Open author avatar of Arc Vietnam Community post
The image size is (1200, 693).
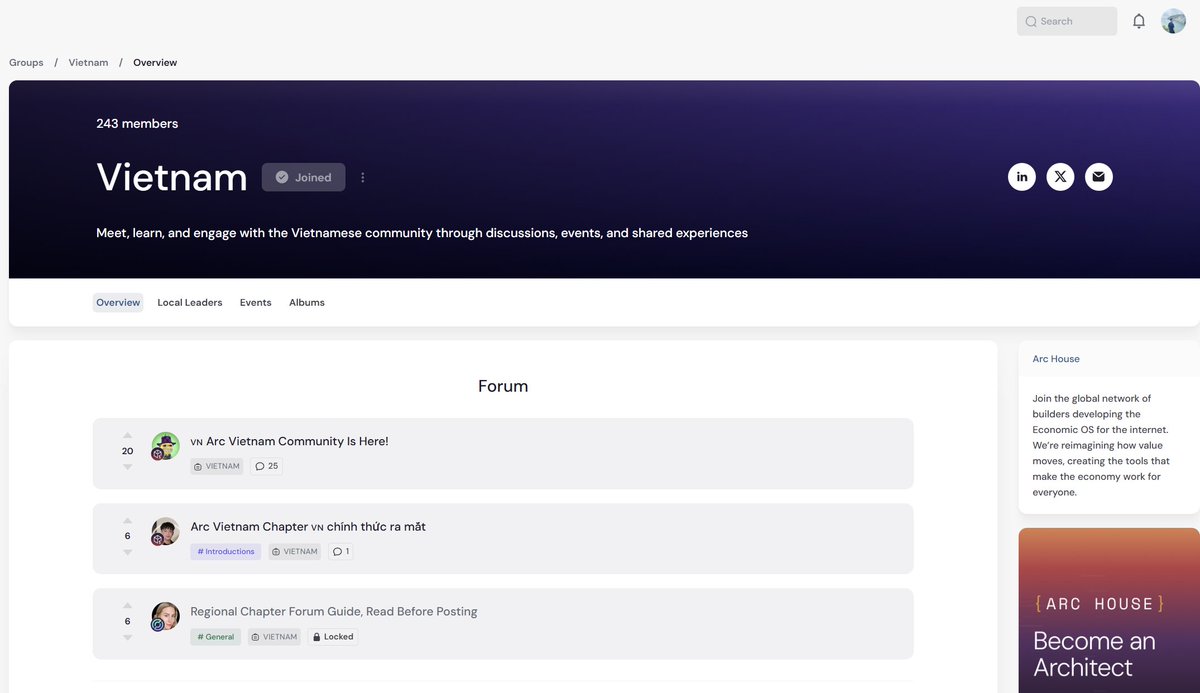[x=165, y=446]
